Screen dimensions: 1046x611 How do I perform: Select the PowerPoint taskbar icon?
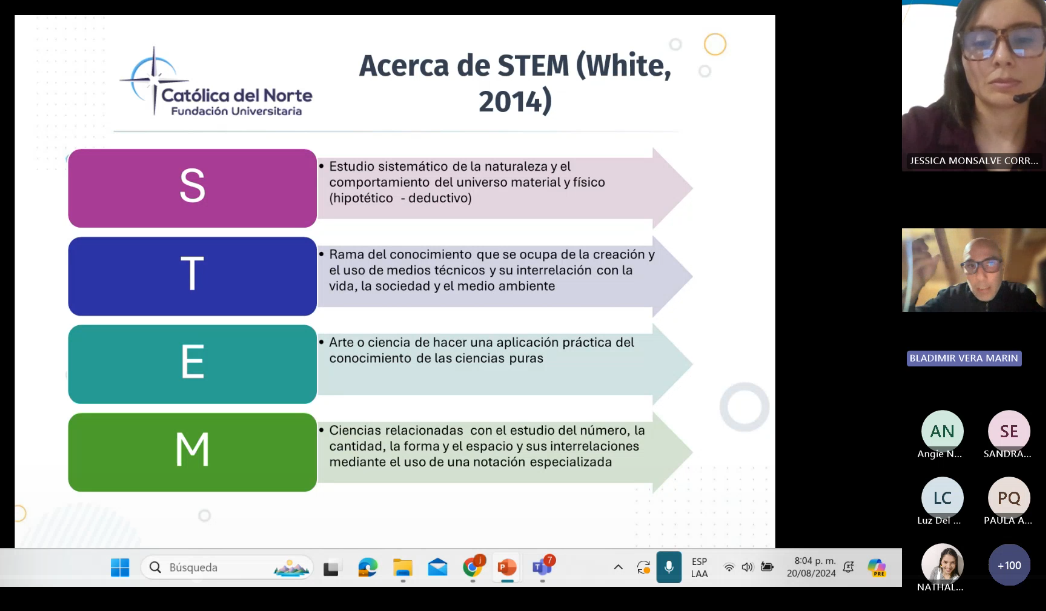pos(507,568)
